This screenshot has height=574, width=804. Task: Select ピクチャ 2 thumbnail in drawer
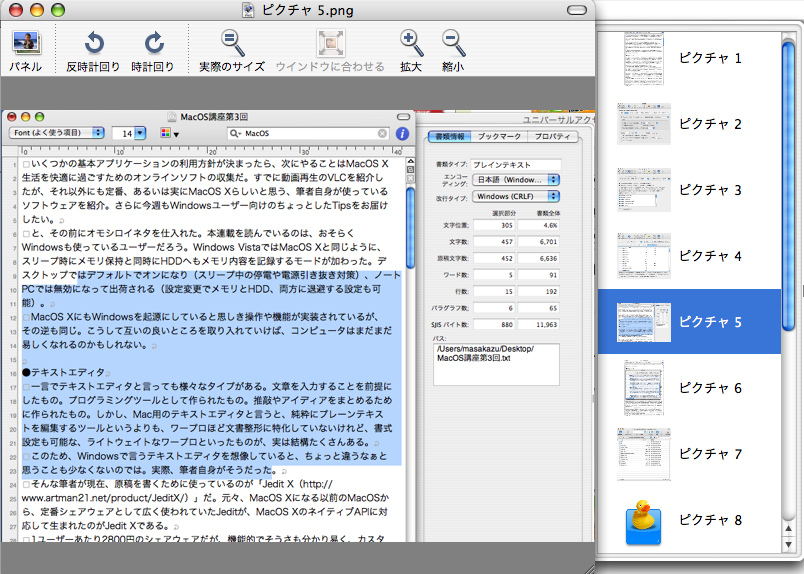click(x=644, y=124)
